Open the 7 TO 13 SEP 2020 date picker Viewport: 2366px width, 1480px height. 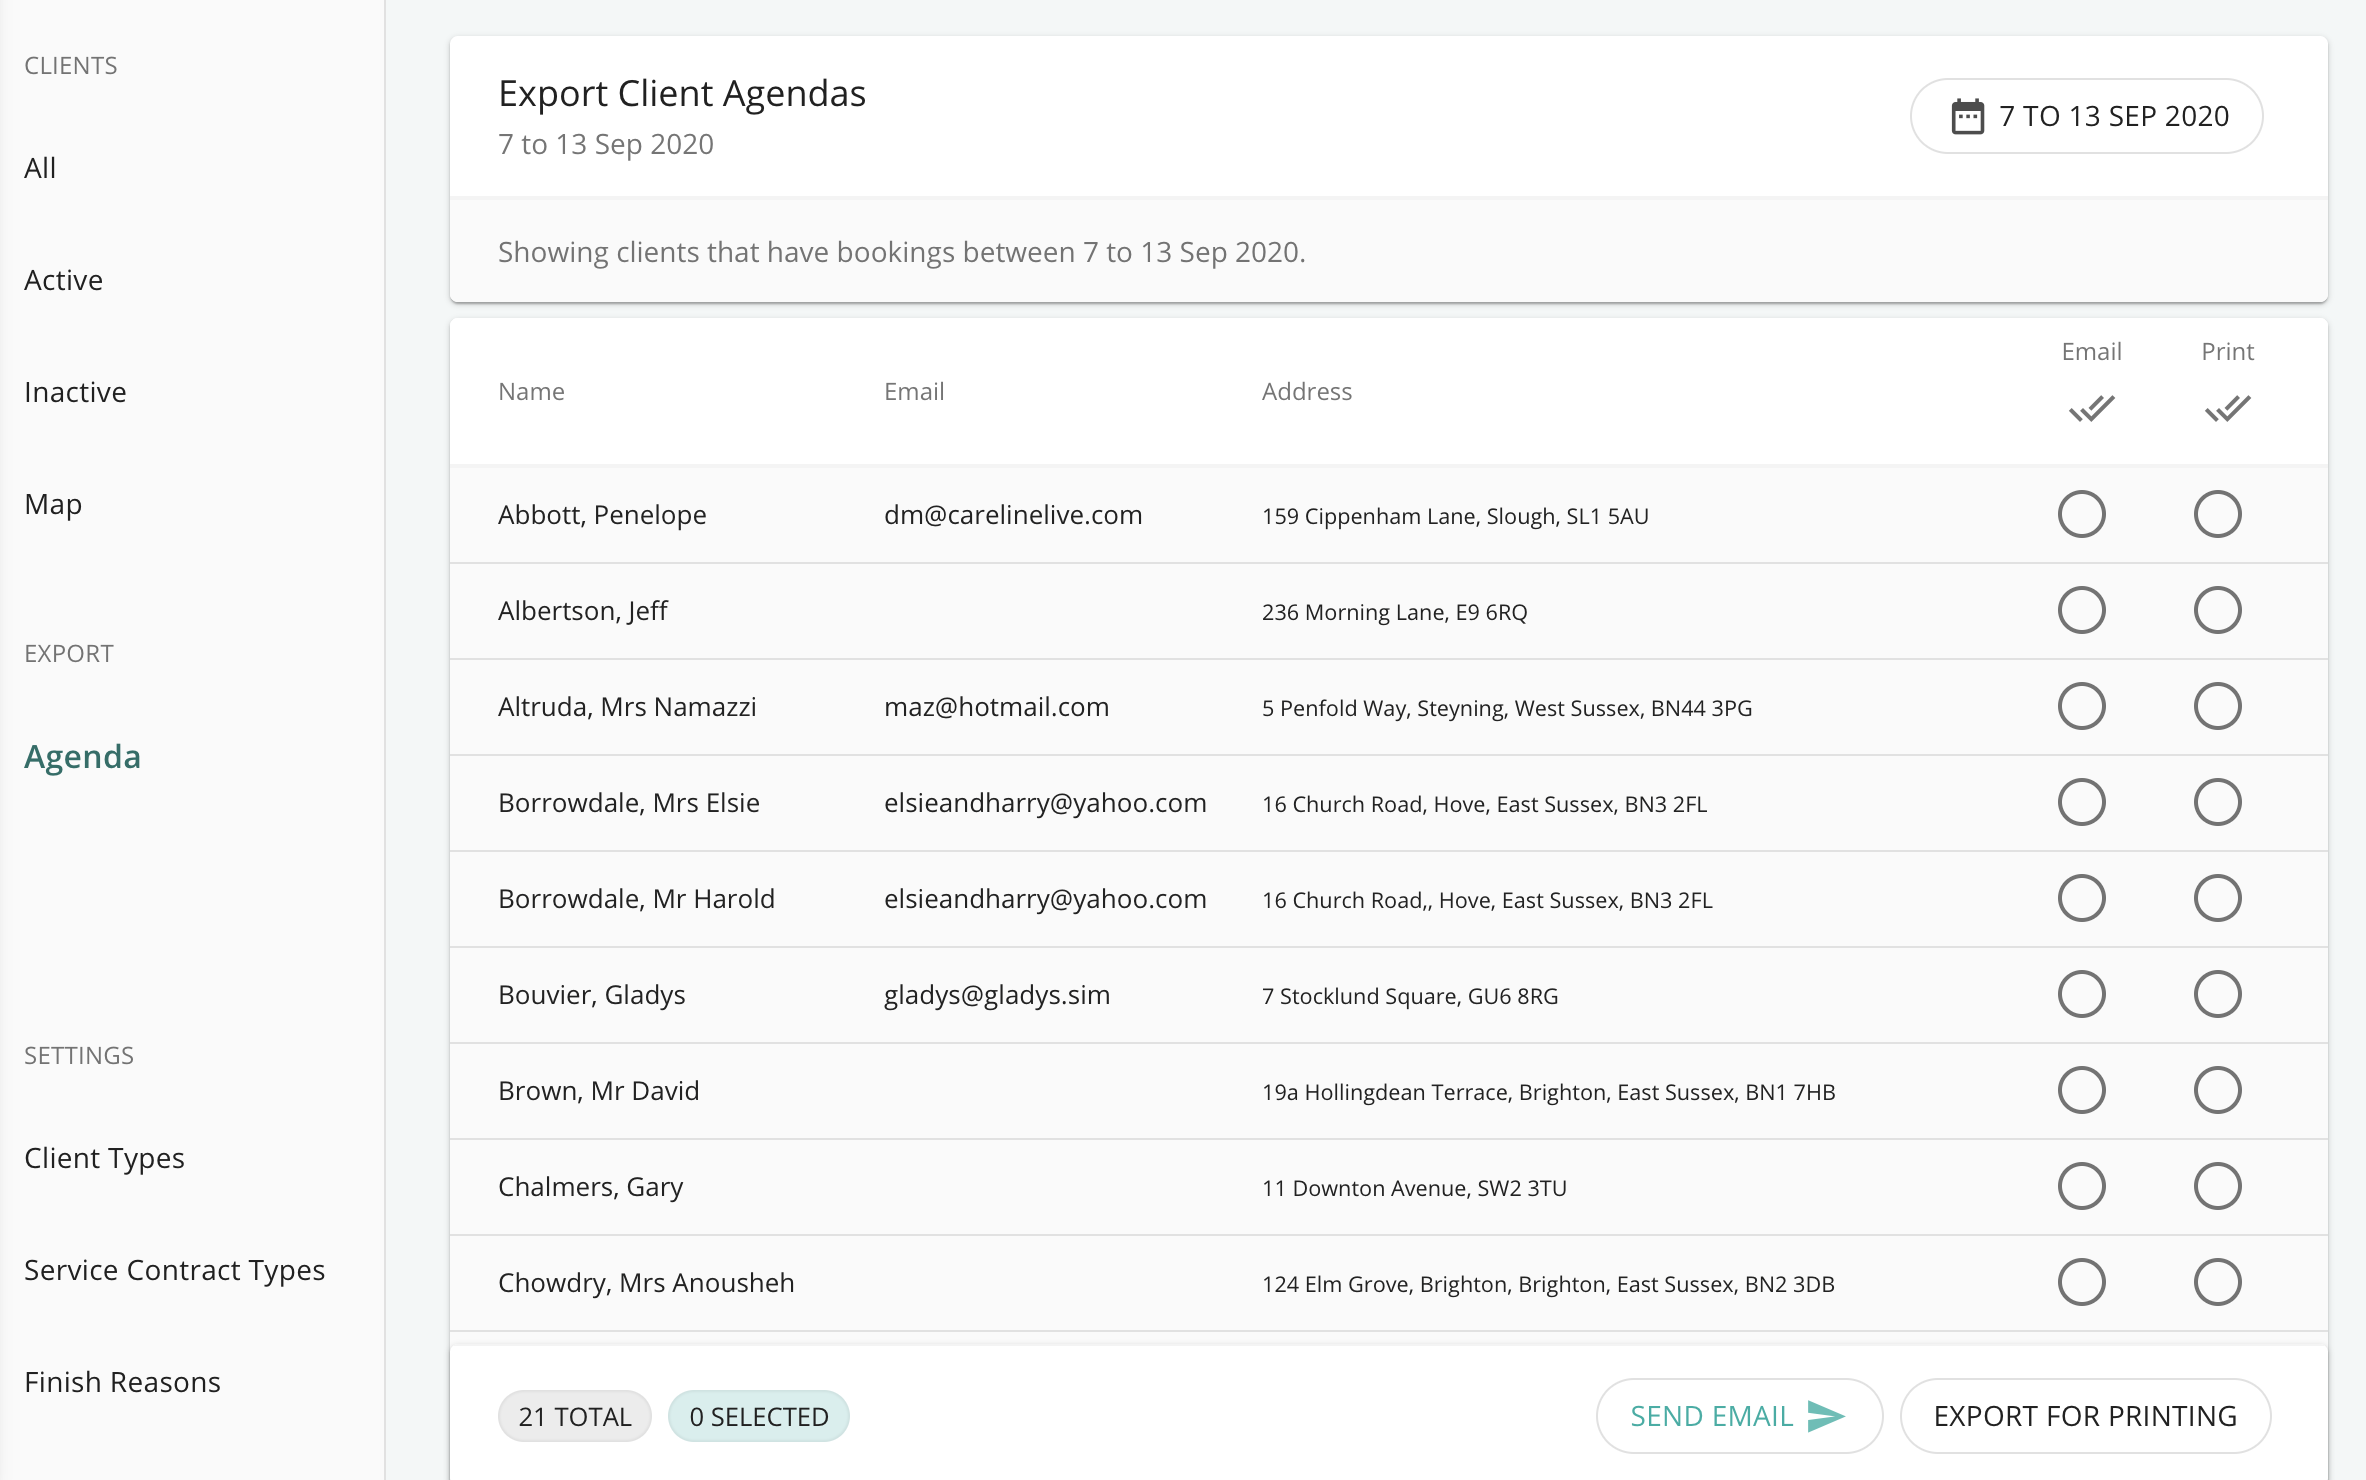pyautogui.click(x=2087, y=116)
